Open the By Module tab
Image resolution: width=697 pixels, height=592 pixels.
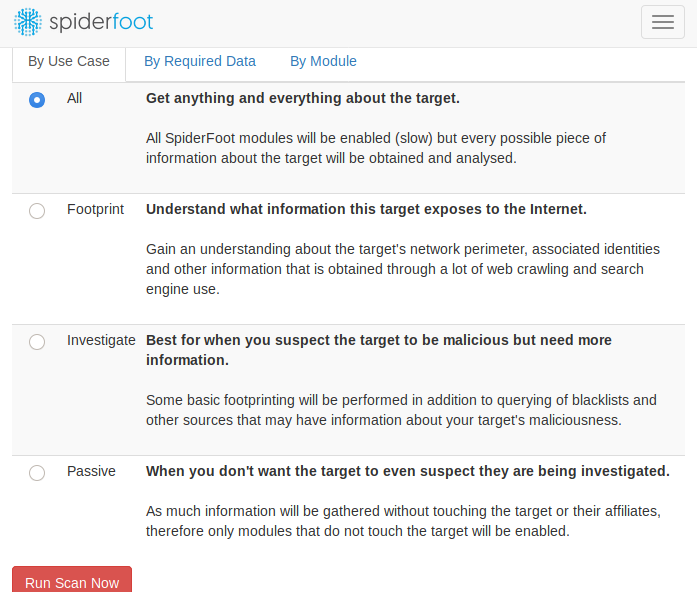point(323,61)
